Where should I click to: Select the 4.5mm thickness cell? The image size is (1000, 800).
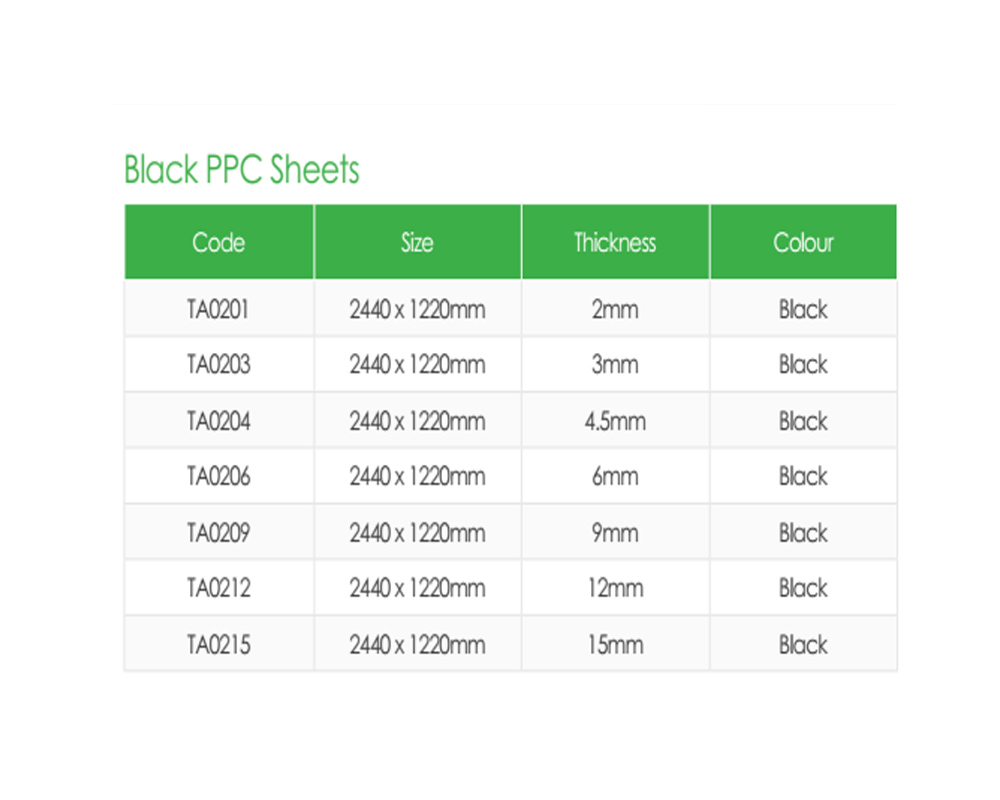coord(615,421)
